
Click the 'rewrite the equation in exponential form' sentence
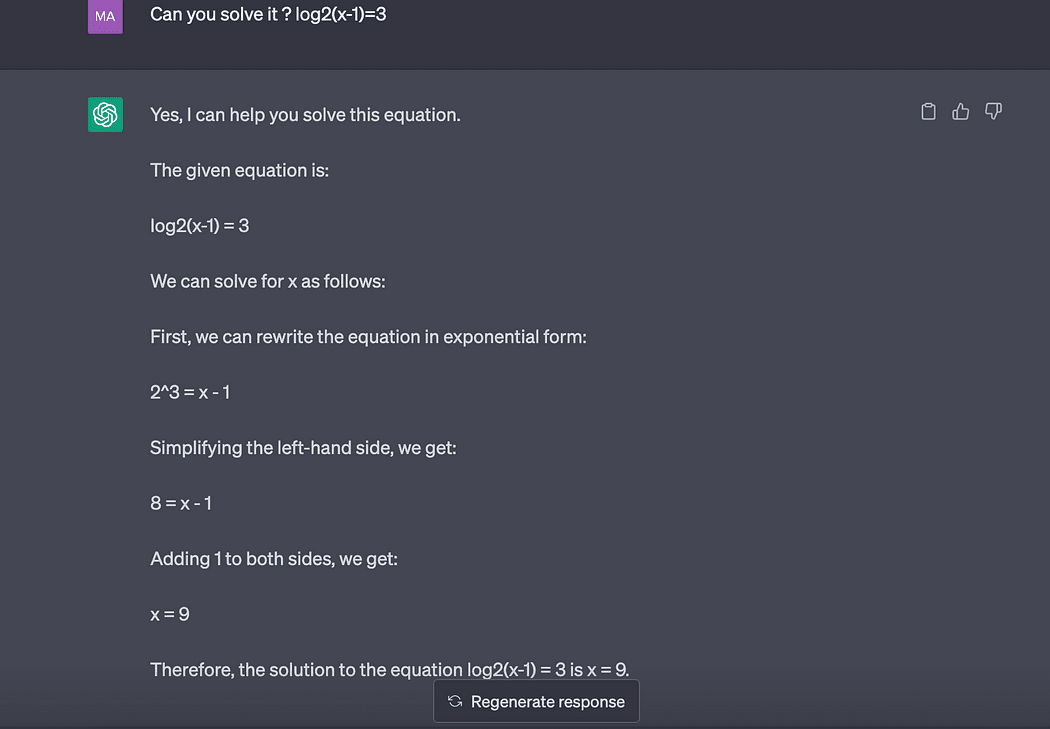pyautogui.click(x=368, y=337)
